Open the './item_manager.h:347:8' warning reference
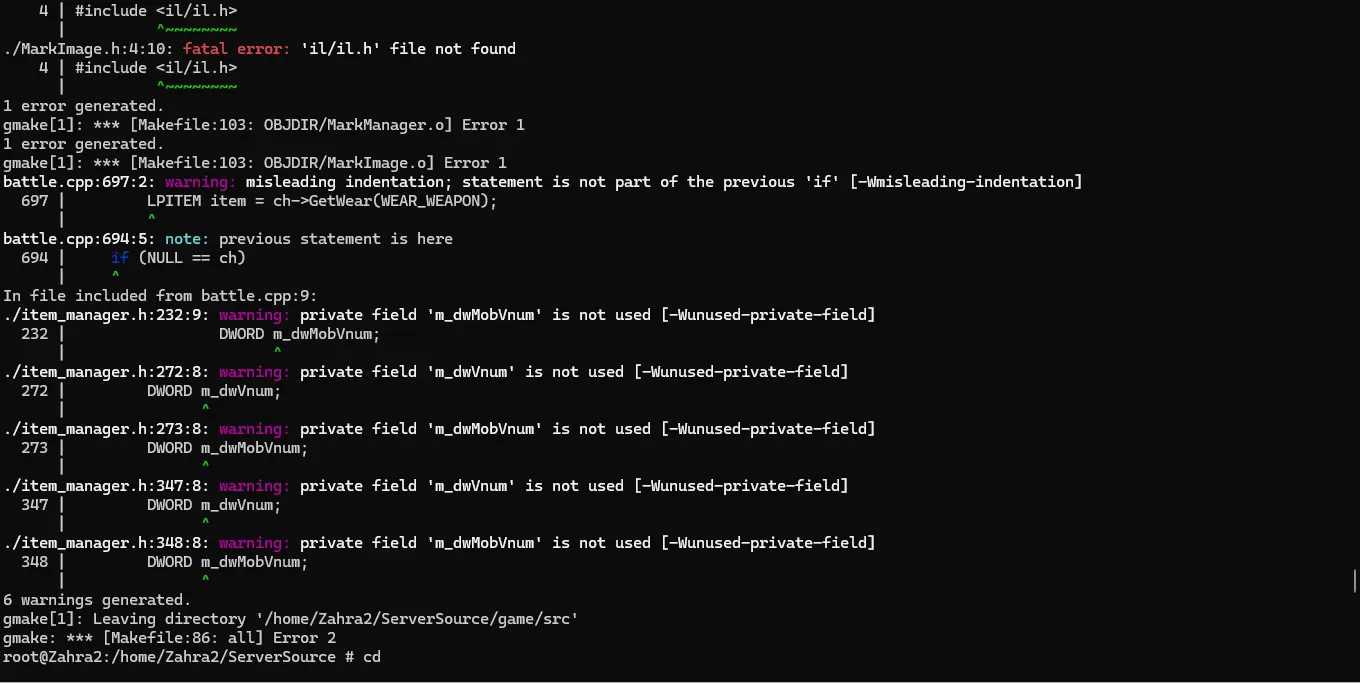1360x683 pixels. point(106,486)
